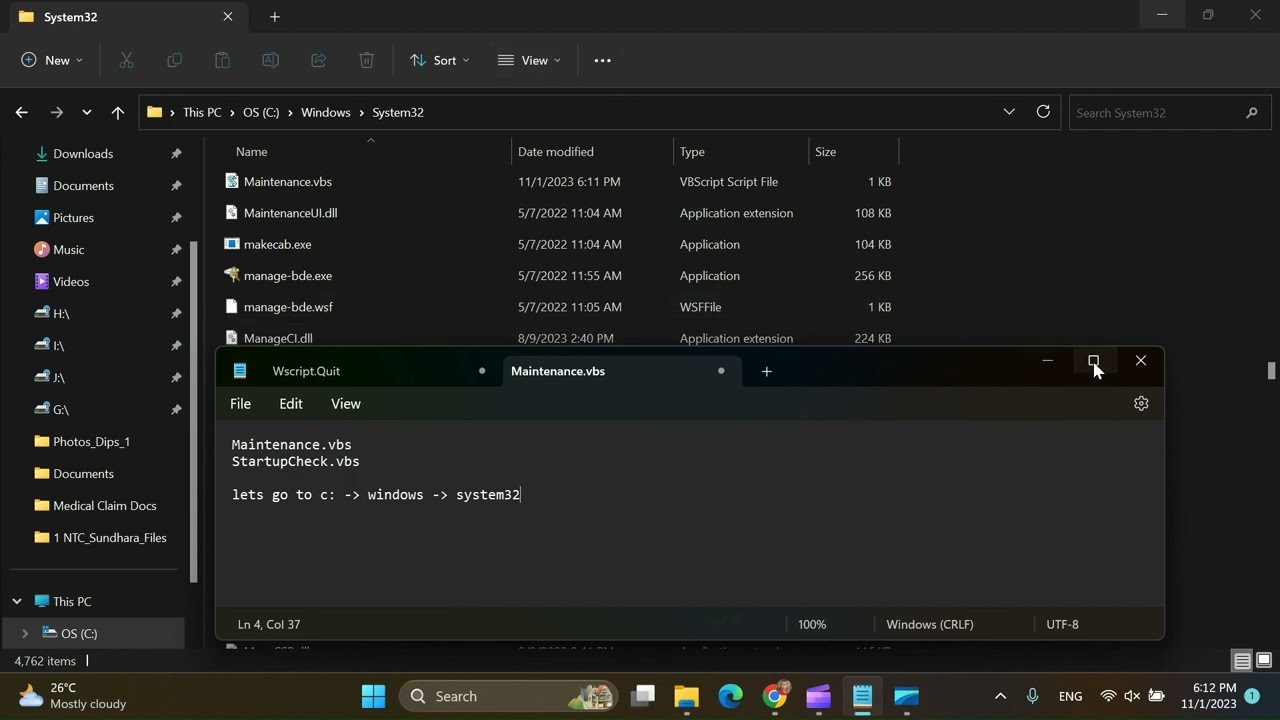Click the muted volume tray icon
Image resolution: width=1280 pixels, height=720 pixels.
coord(1132,696)
